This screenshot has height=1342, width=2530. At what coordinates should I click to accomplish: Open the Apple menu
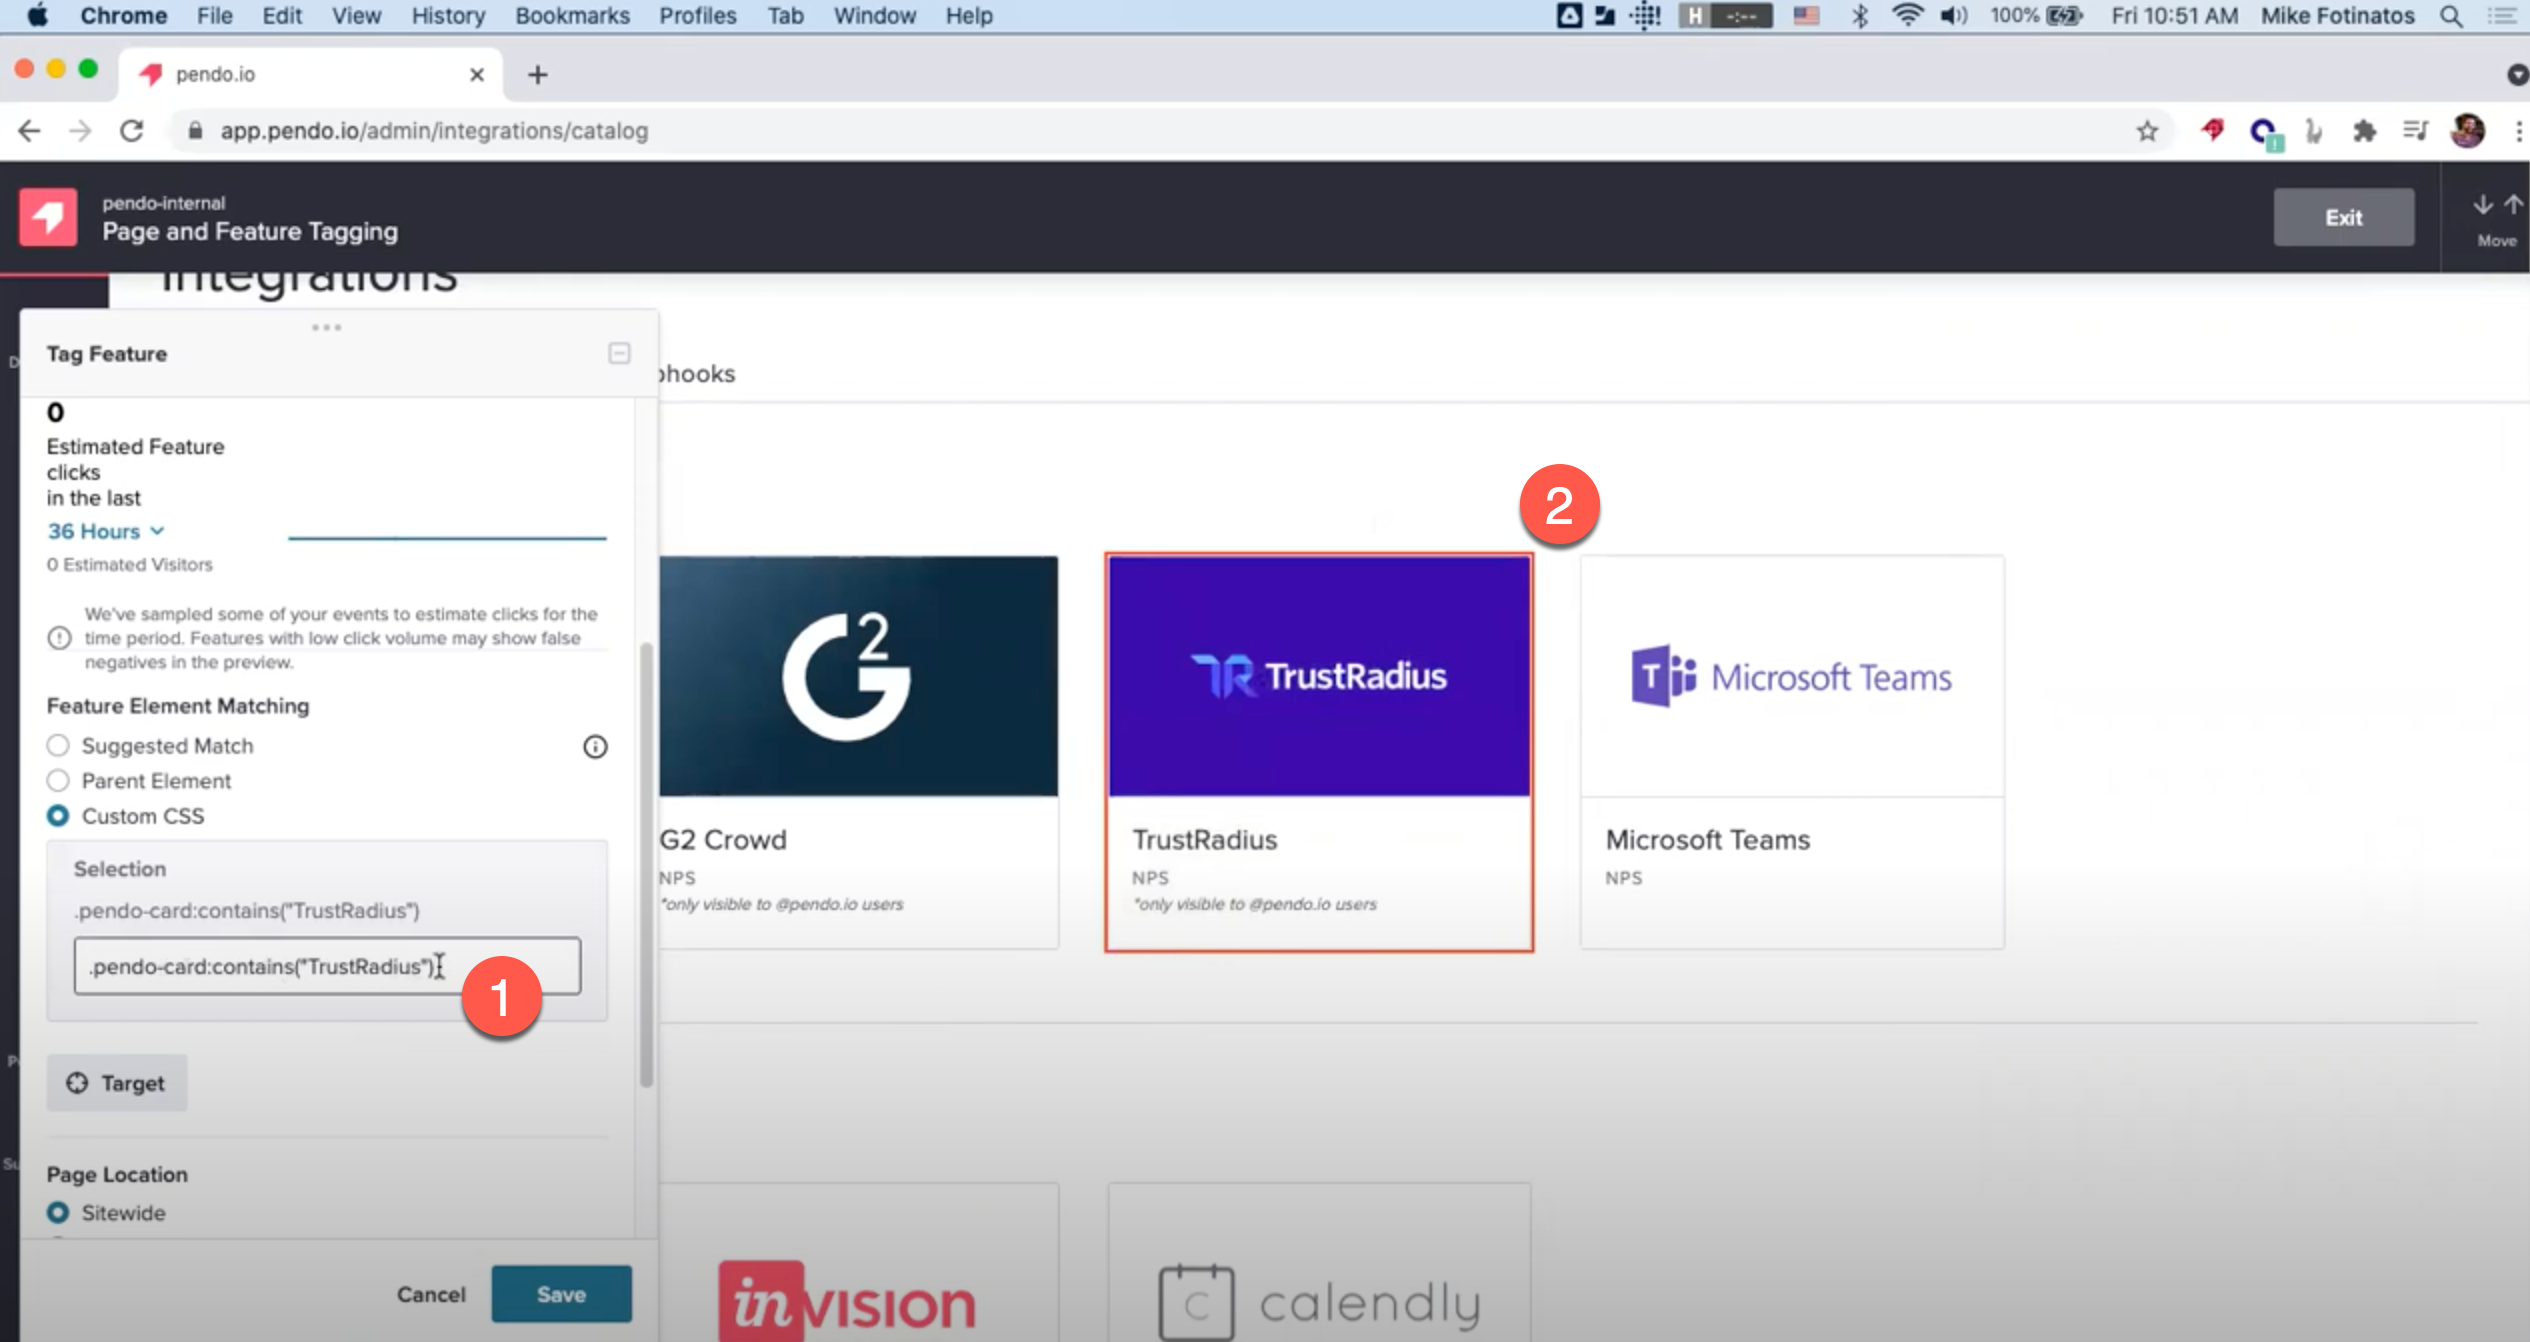pos(37,16)
